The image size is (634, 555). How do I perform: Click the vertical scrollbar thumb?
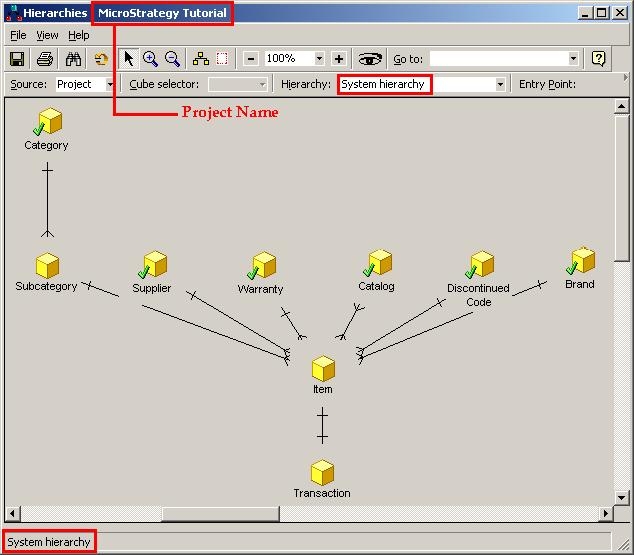click(621, 188)
